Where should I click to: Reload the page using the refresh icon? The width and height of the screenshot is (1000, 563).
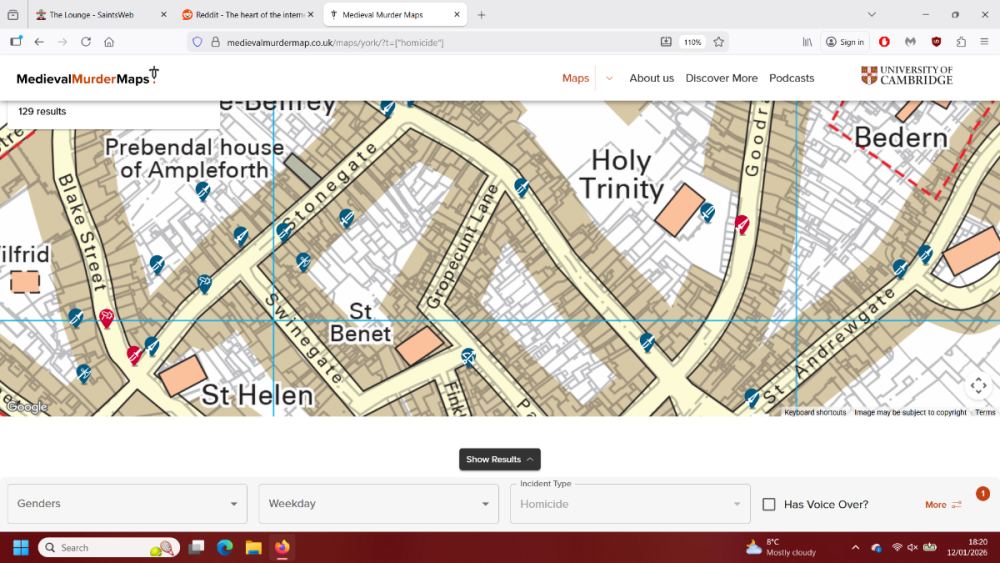coord(86,42)
